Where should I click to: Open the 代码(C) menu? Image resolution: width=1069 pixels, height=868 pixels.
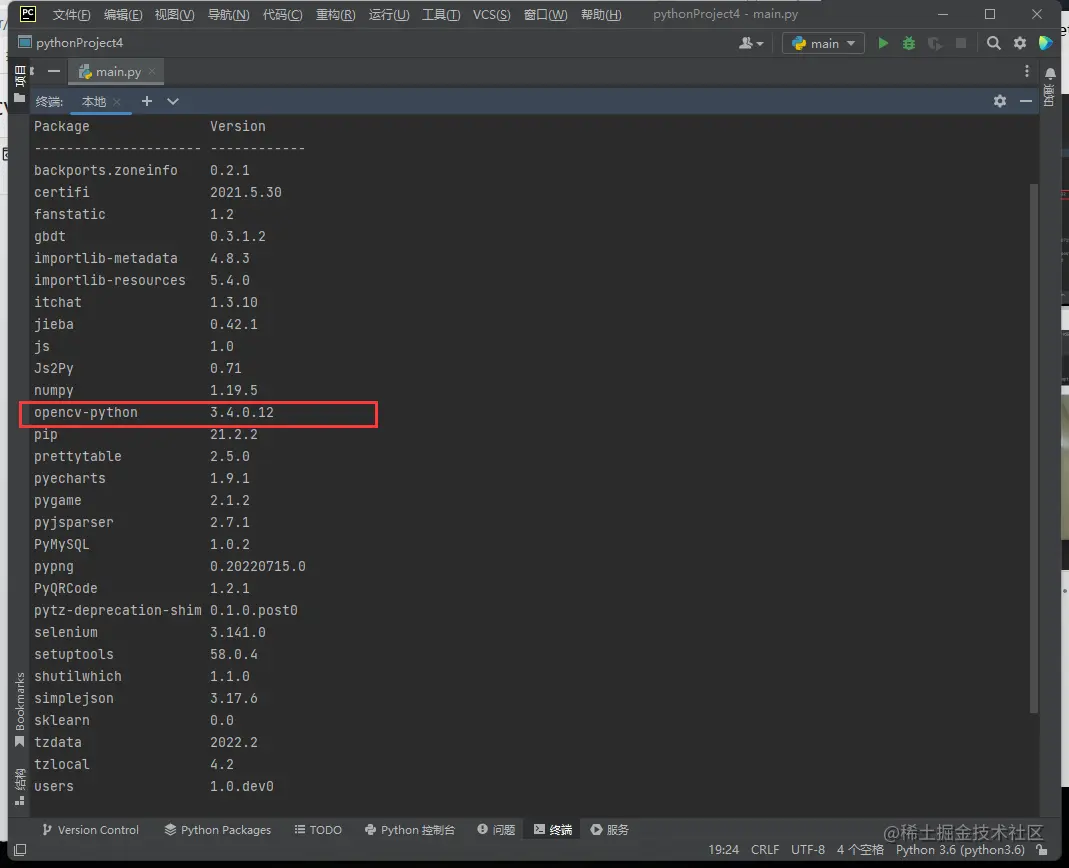[282, 14]
